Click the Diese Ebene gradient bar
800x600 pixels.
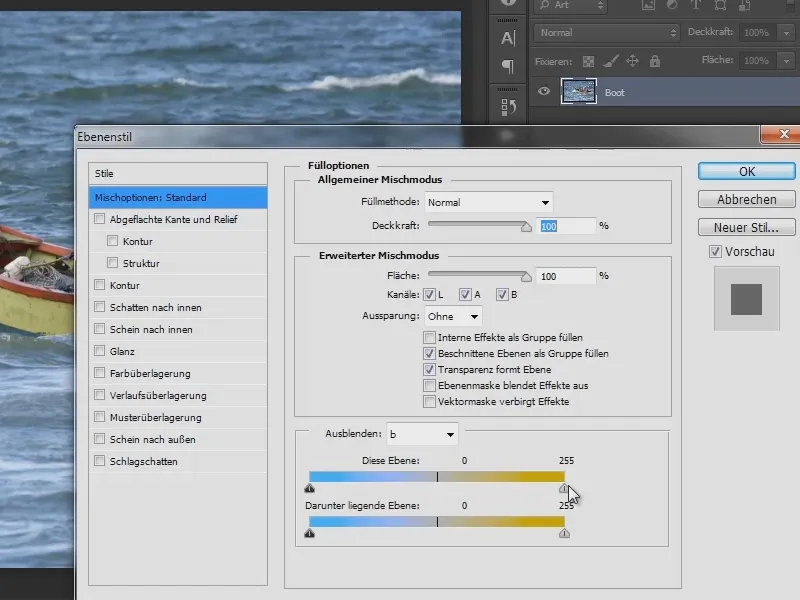437,477
